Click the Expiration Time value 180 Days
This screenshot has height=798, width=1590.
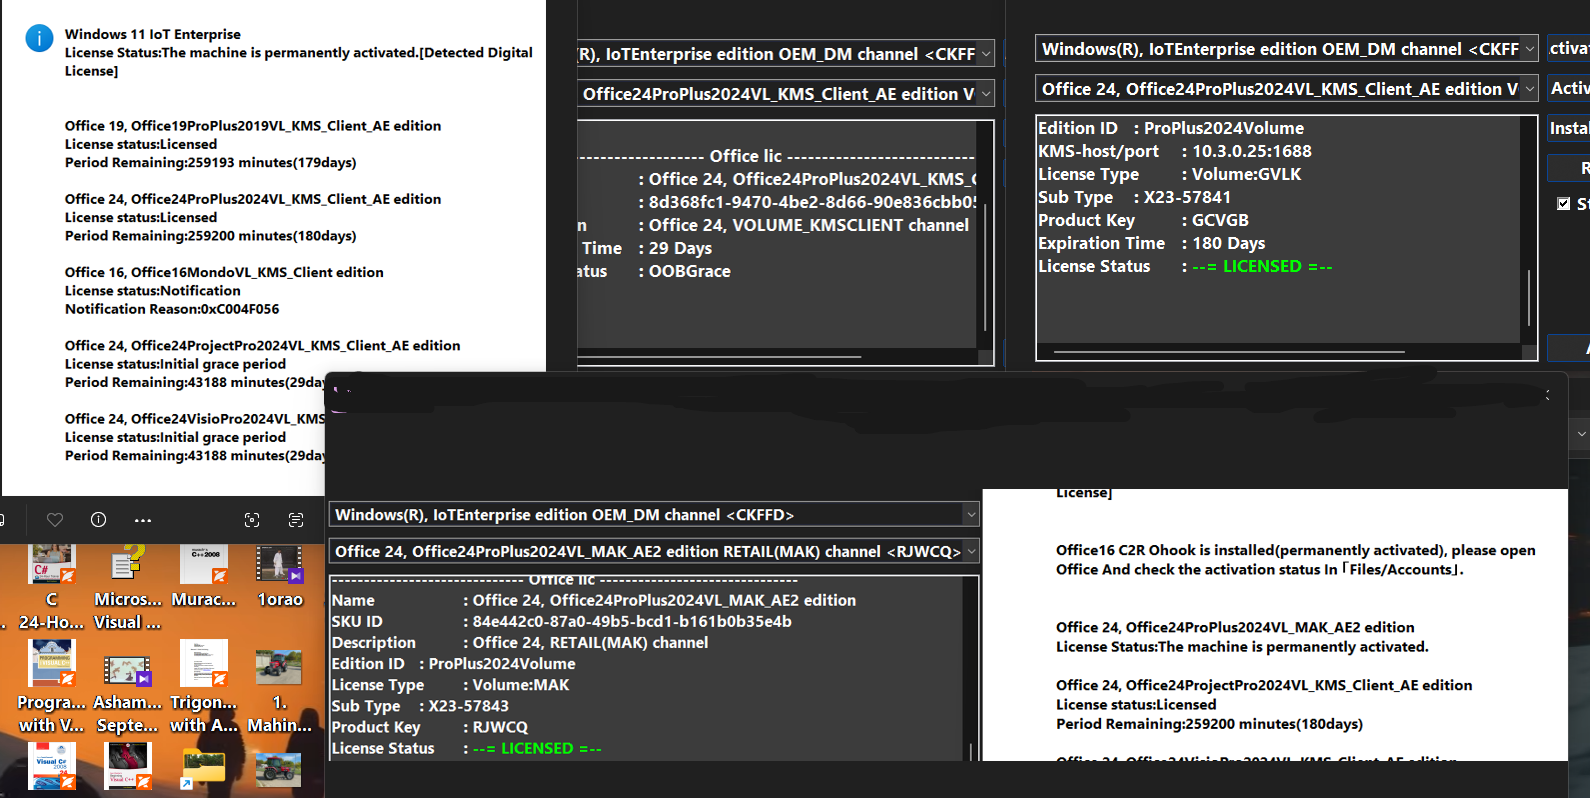(1228, 243)
